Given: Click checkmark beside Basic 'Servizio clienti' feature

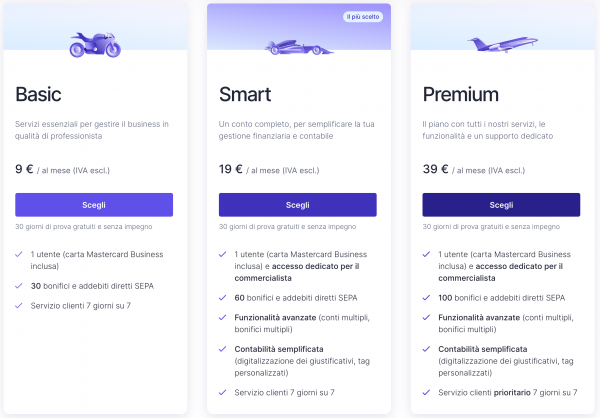Looking at the screenshot, I should pyautogui.click(x=20, y=305).
